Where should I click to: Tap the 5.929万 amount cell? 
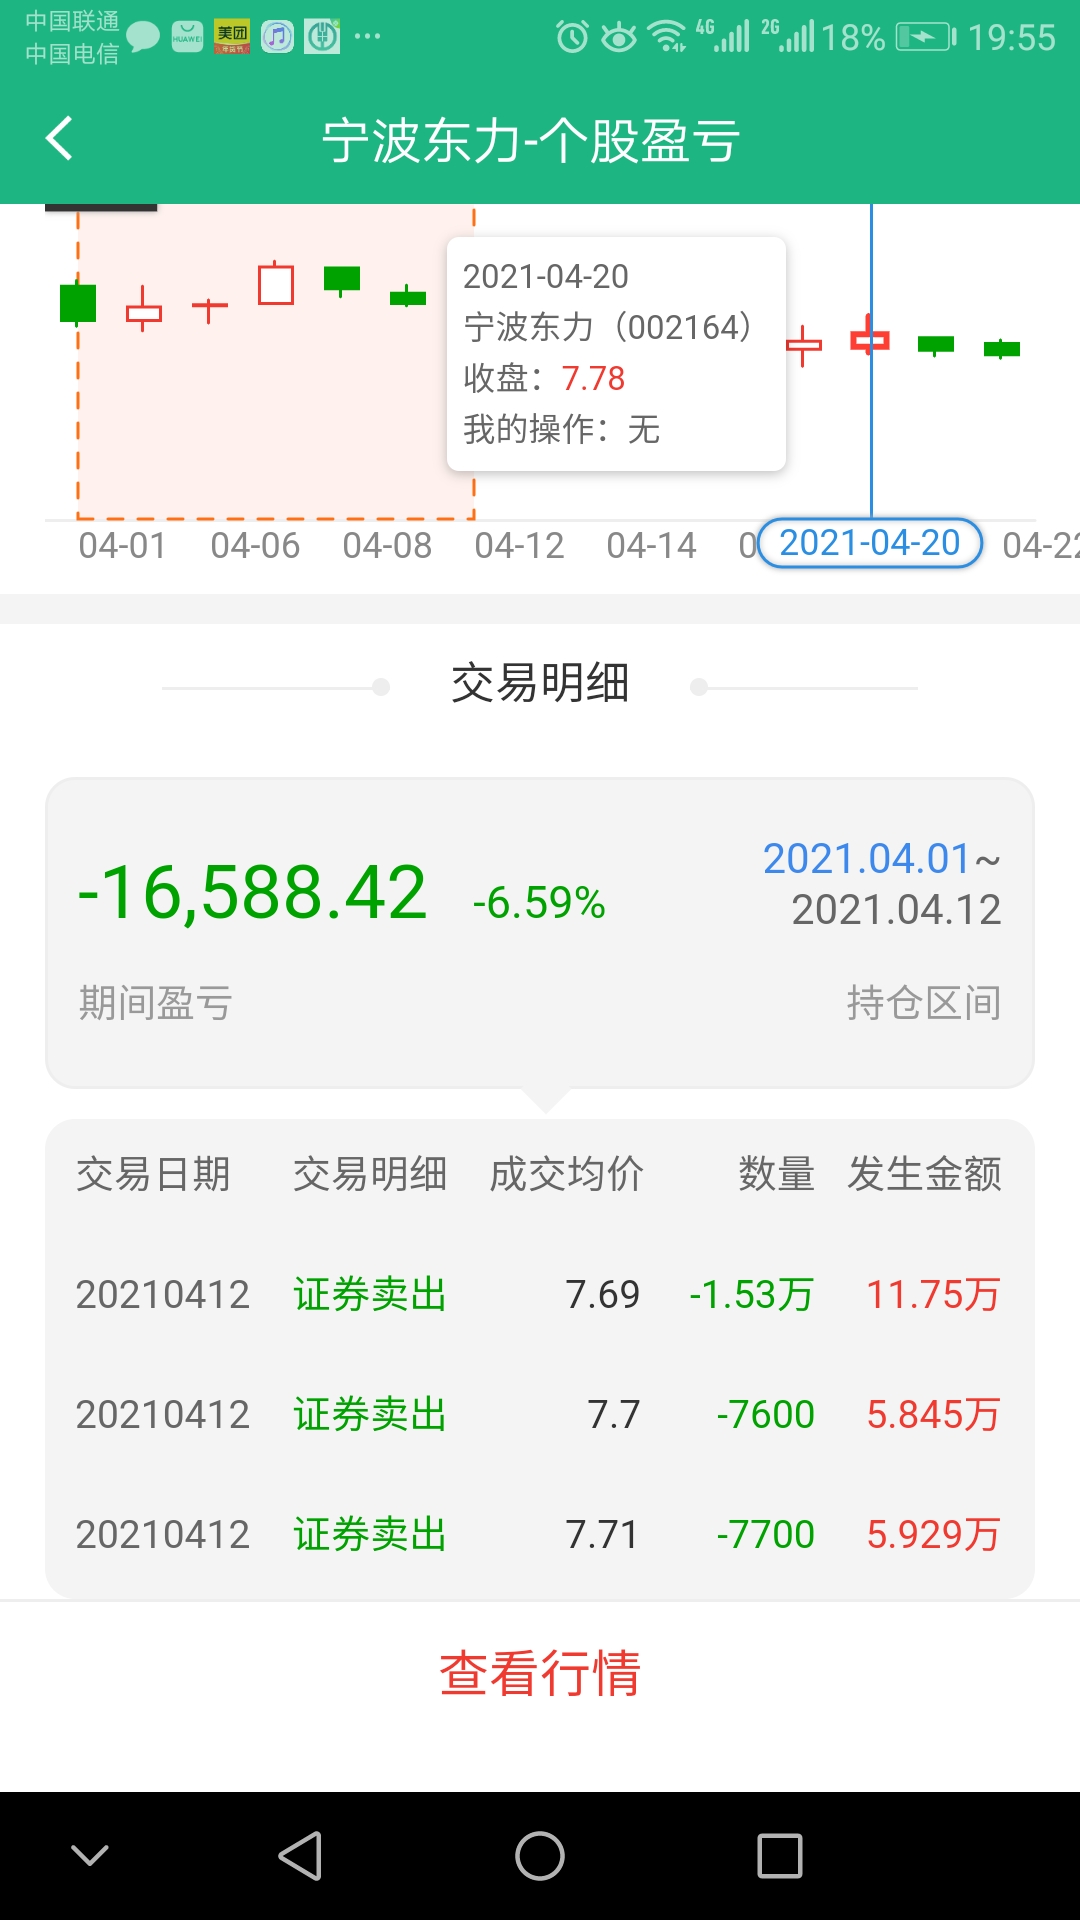(933, 1534)
